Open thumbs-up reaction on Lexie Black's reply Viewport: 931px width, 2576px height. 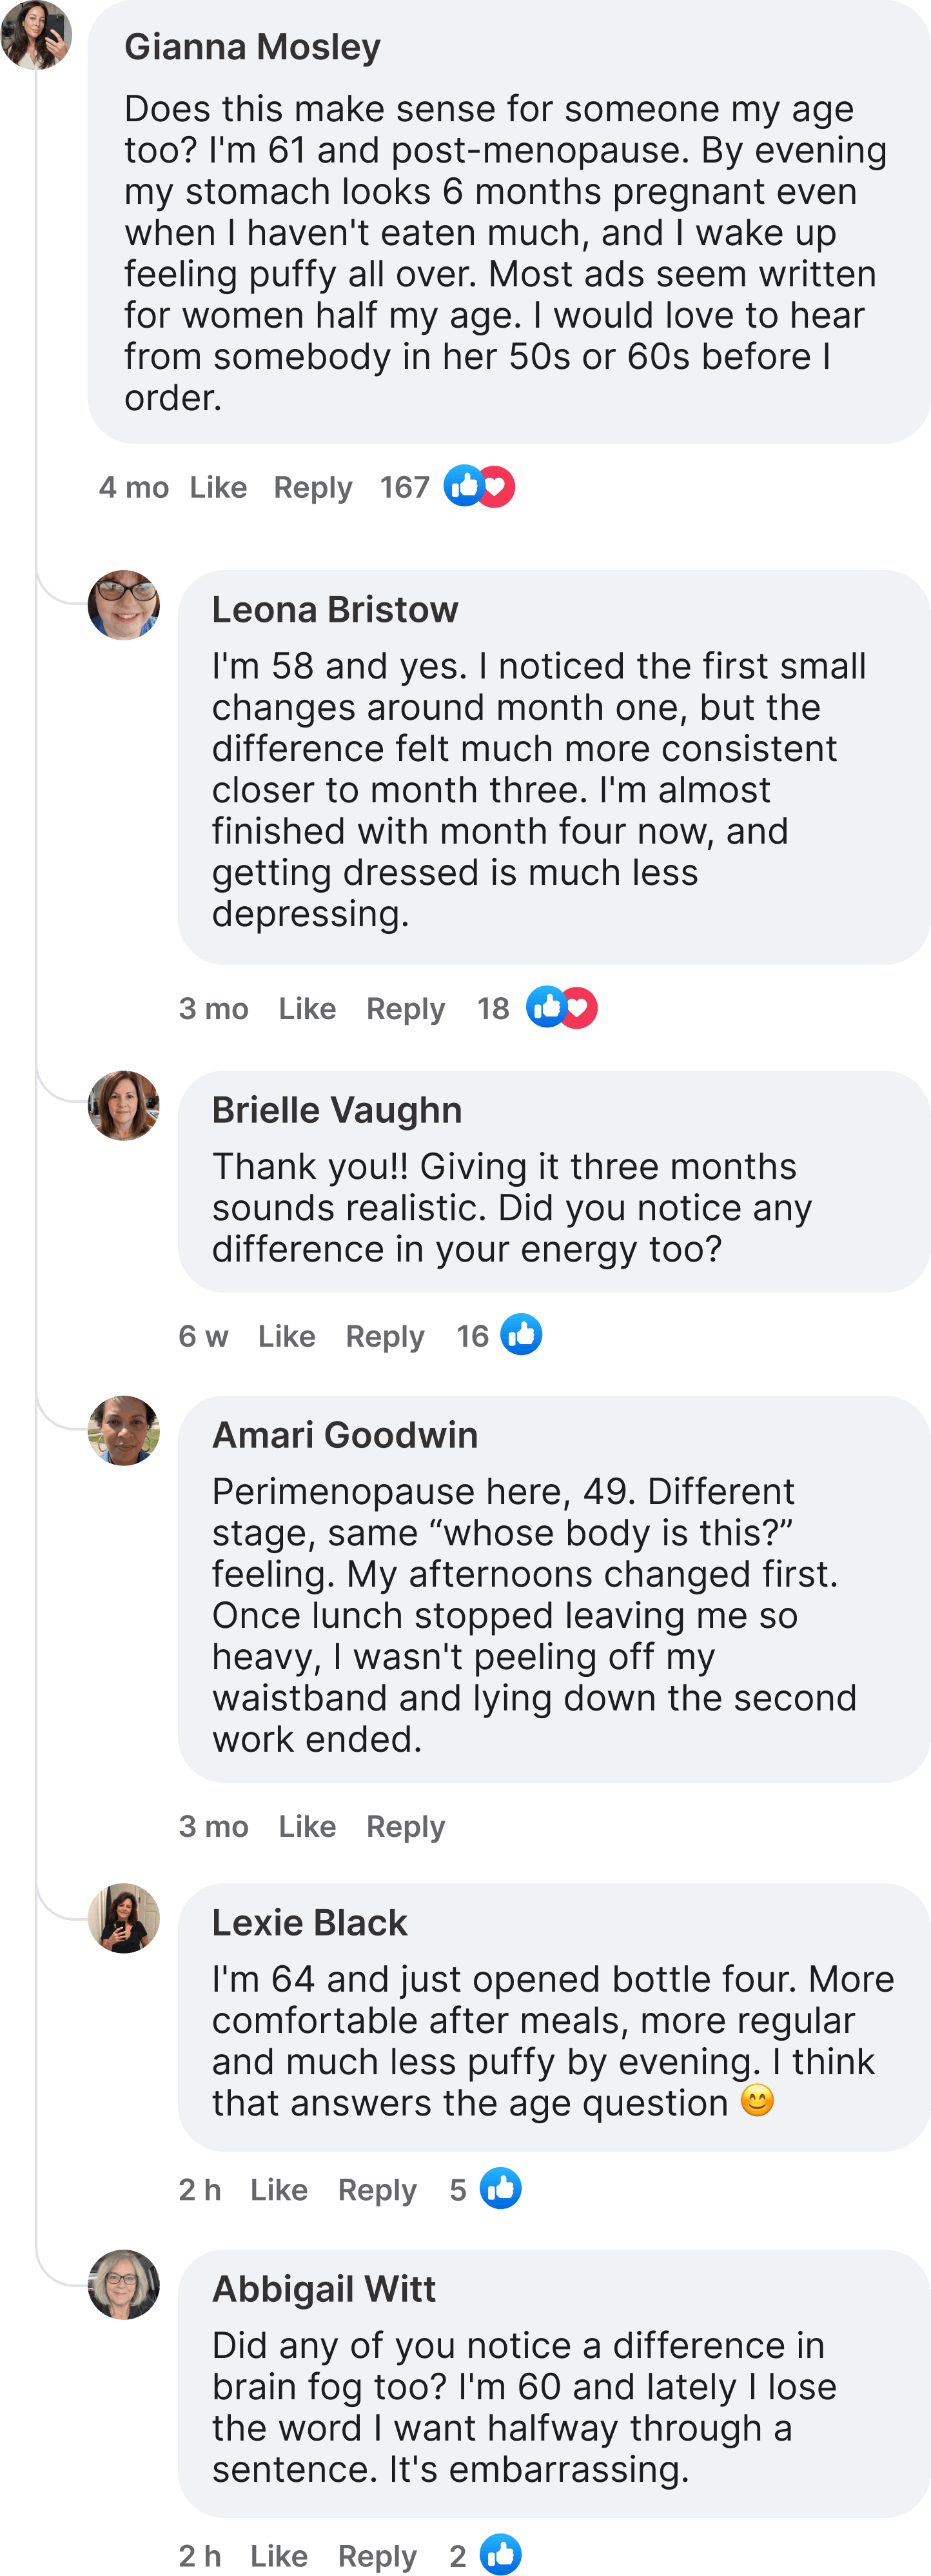[x=501, y=2189]
